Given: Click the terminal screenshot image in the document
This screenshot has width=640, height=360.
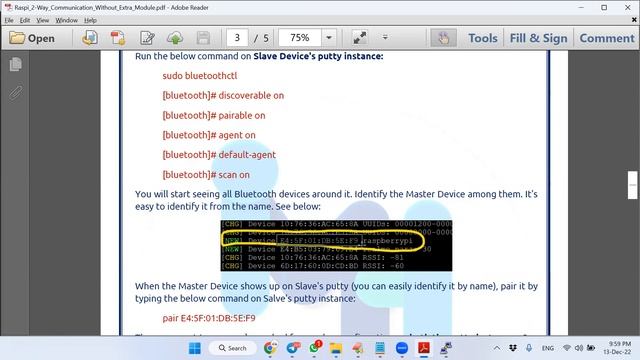Looking at the screenshot, I should tap(336, 245).
